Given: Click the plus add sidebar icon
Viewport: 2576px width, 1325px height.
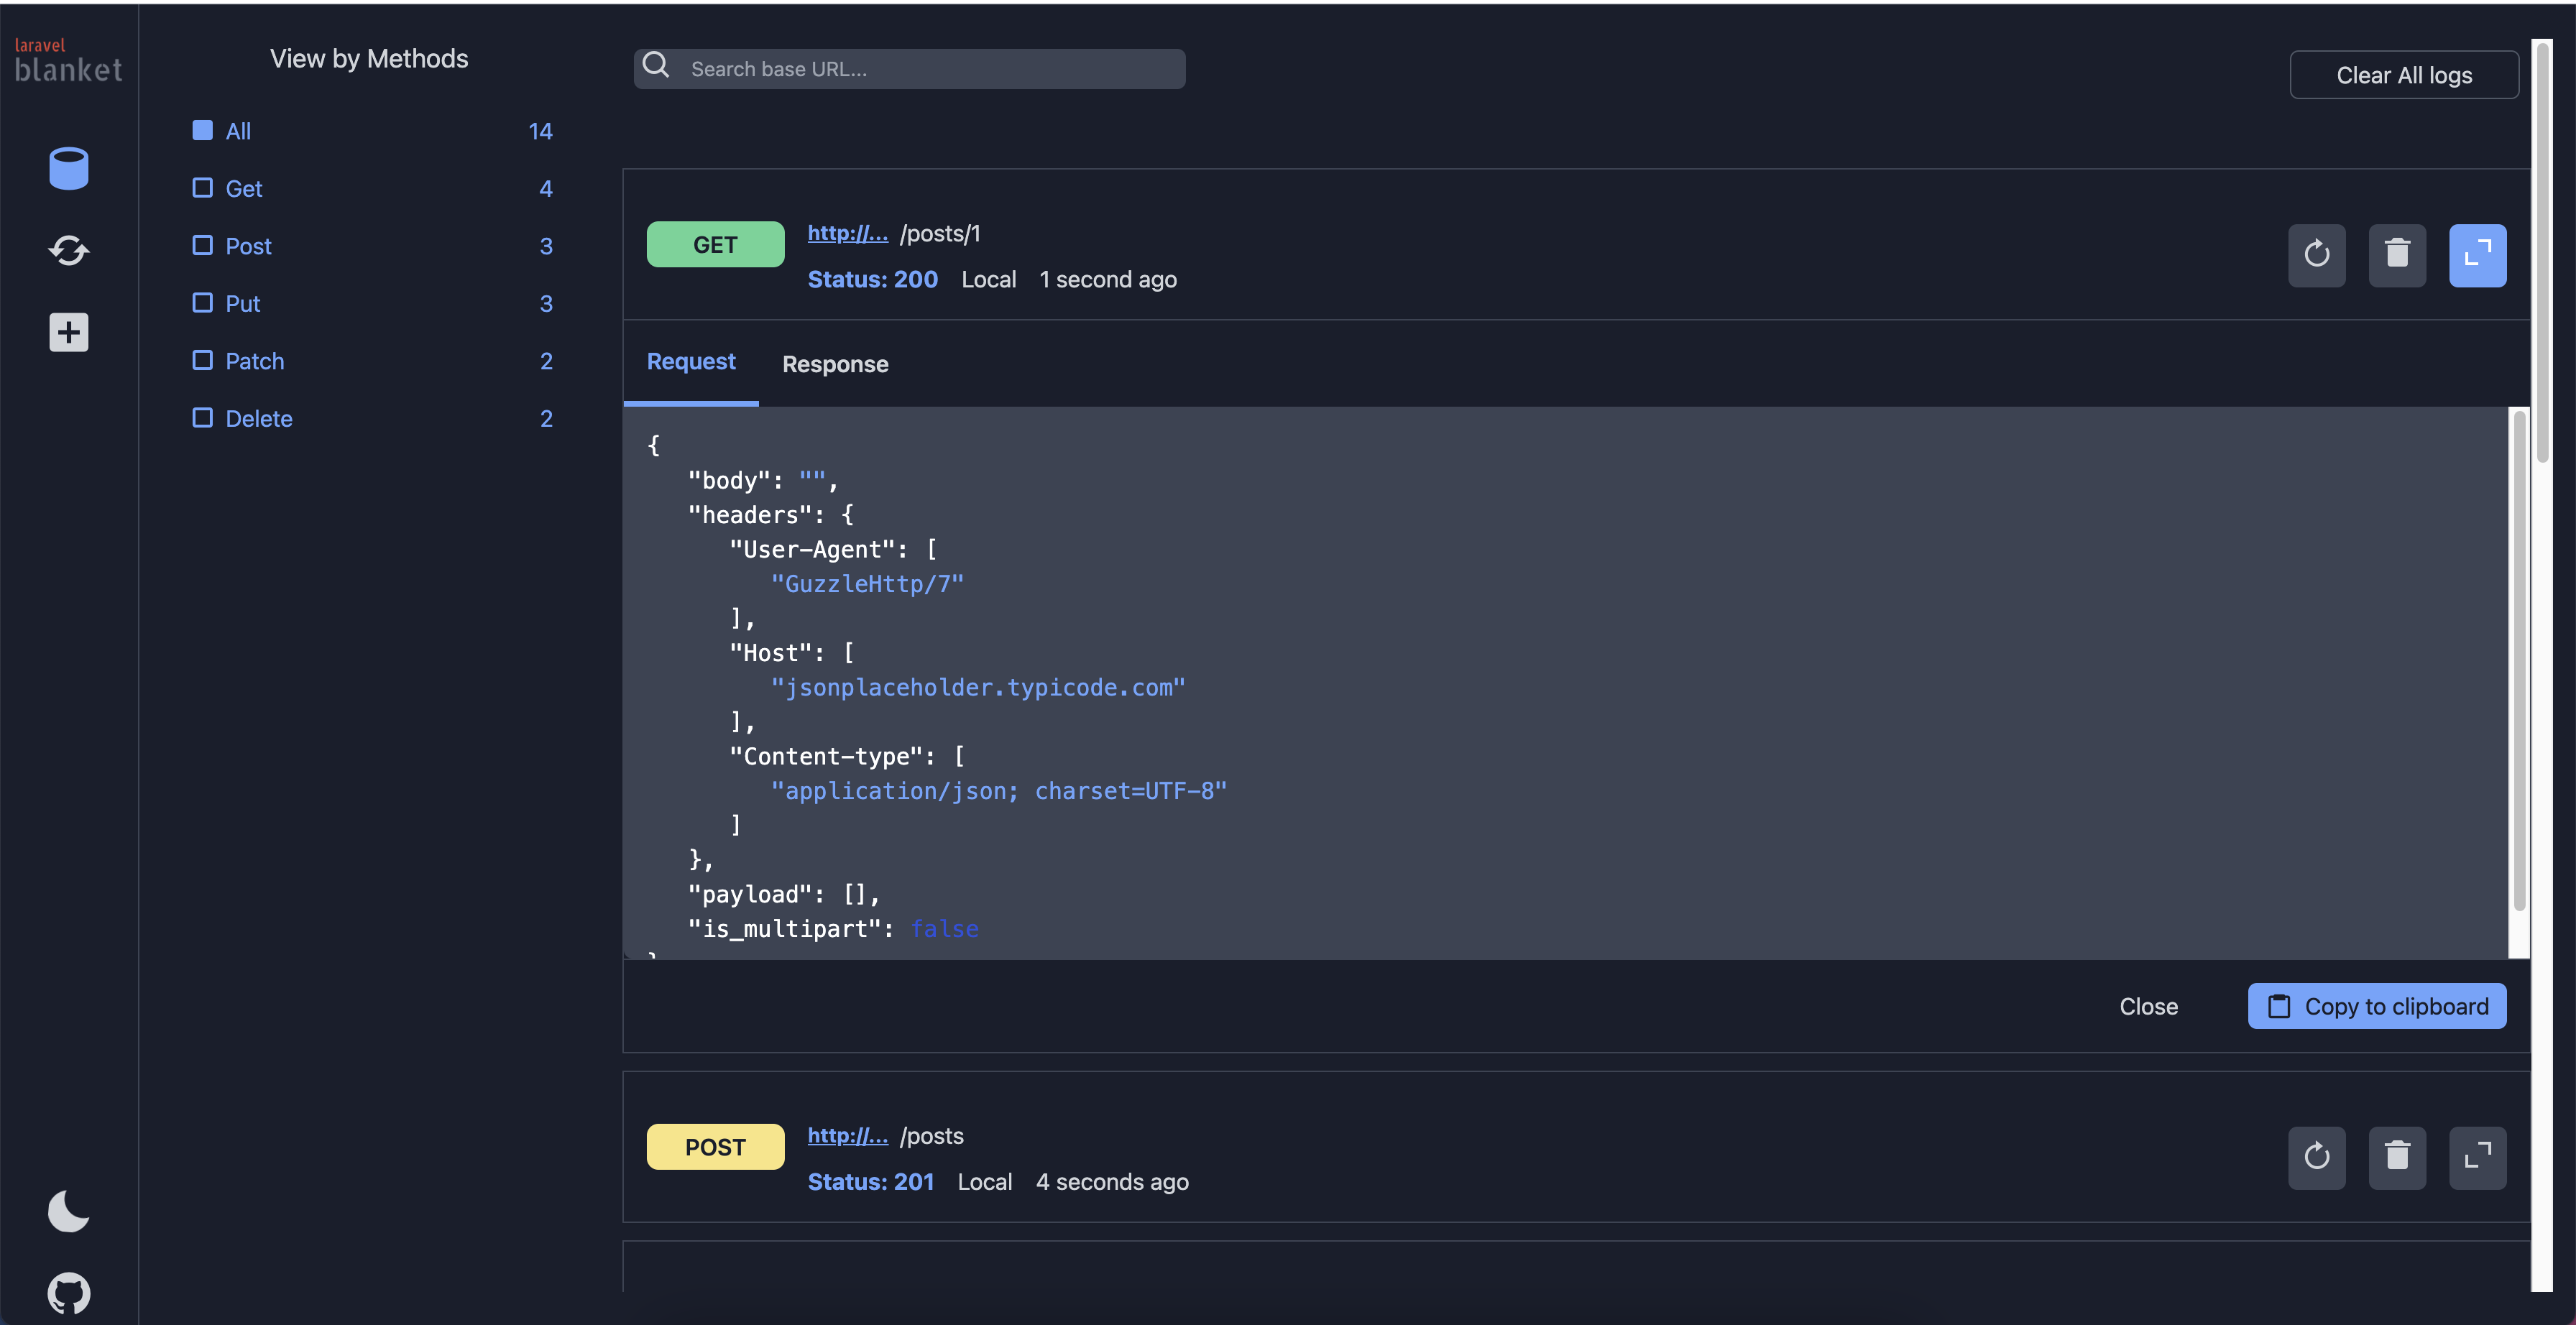Looking at the screenshot, I should [68, 332].
